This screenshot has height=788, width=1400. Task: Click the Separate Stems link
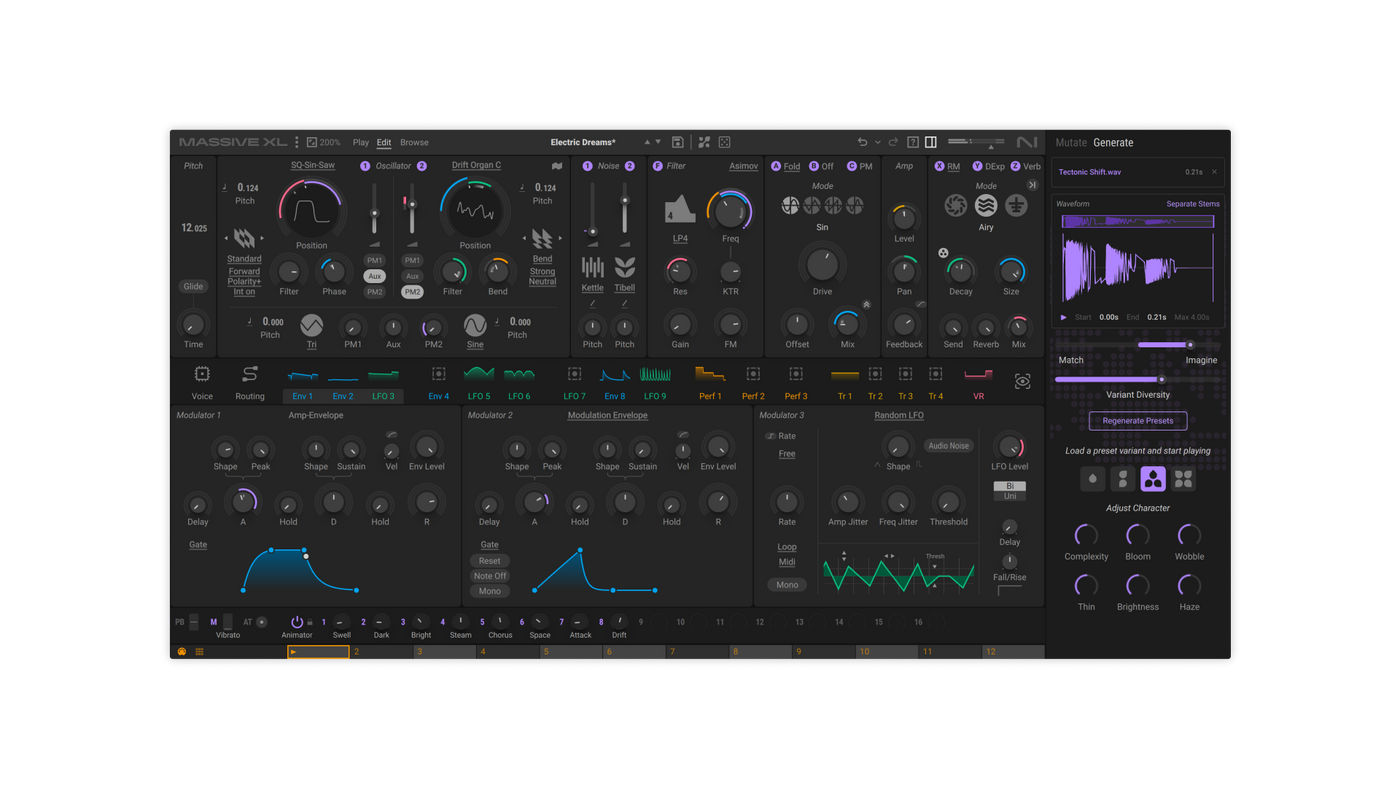tap(1193, 204)
